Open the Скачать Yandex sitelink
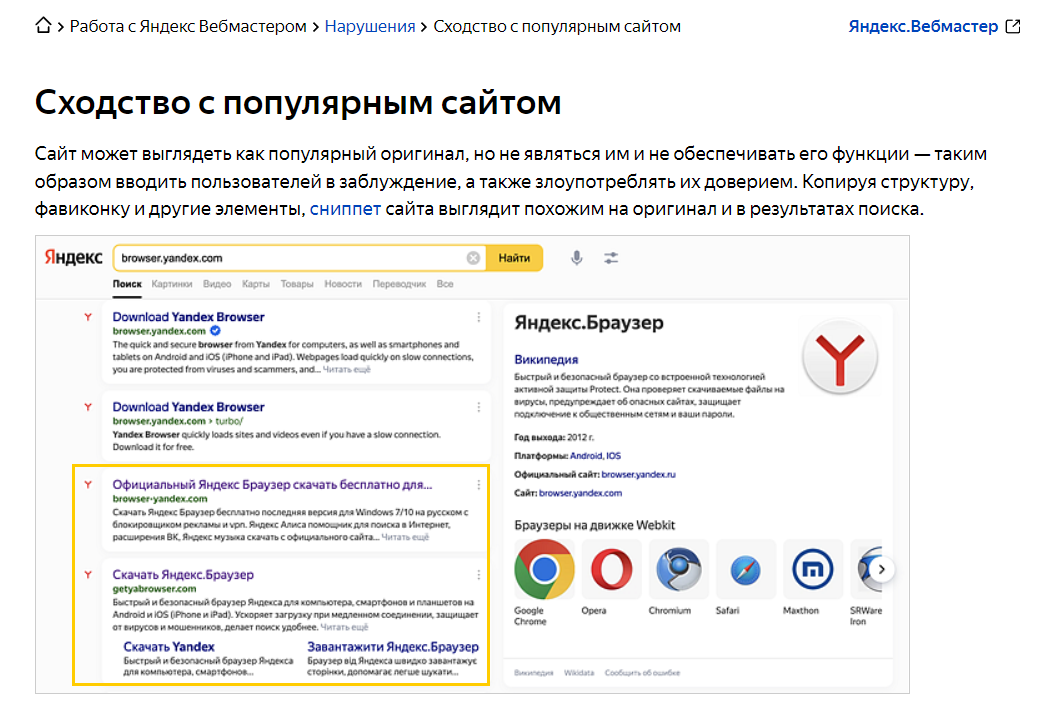The width and height of the screenshot is (1038, 706). tap(169, 647)
